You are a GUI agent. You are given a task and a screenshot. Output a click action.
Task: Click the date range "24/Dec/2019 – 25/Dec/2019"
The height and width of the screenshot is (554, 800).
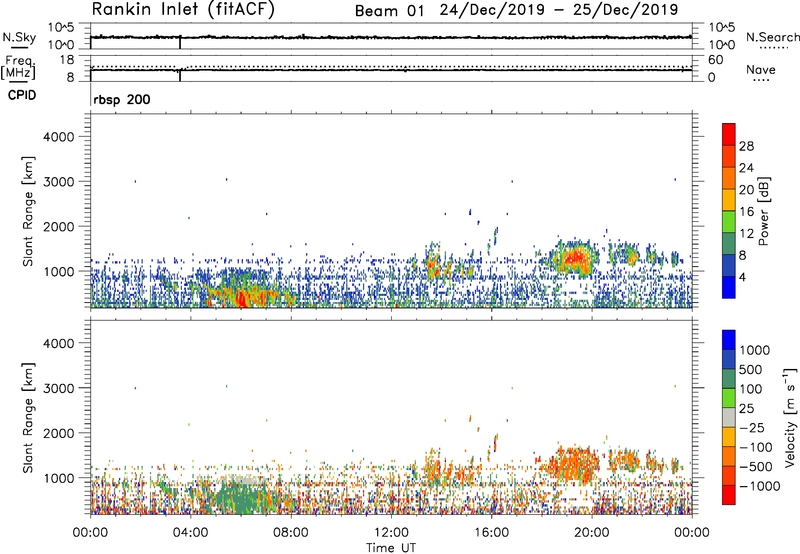pos(559,10)
